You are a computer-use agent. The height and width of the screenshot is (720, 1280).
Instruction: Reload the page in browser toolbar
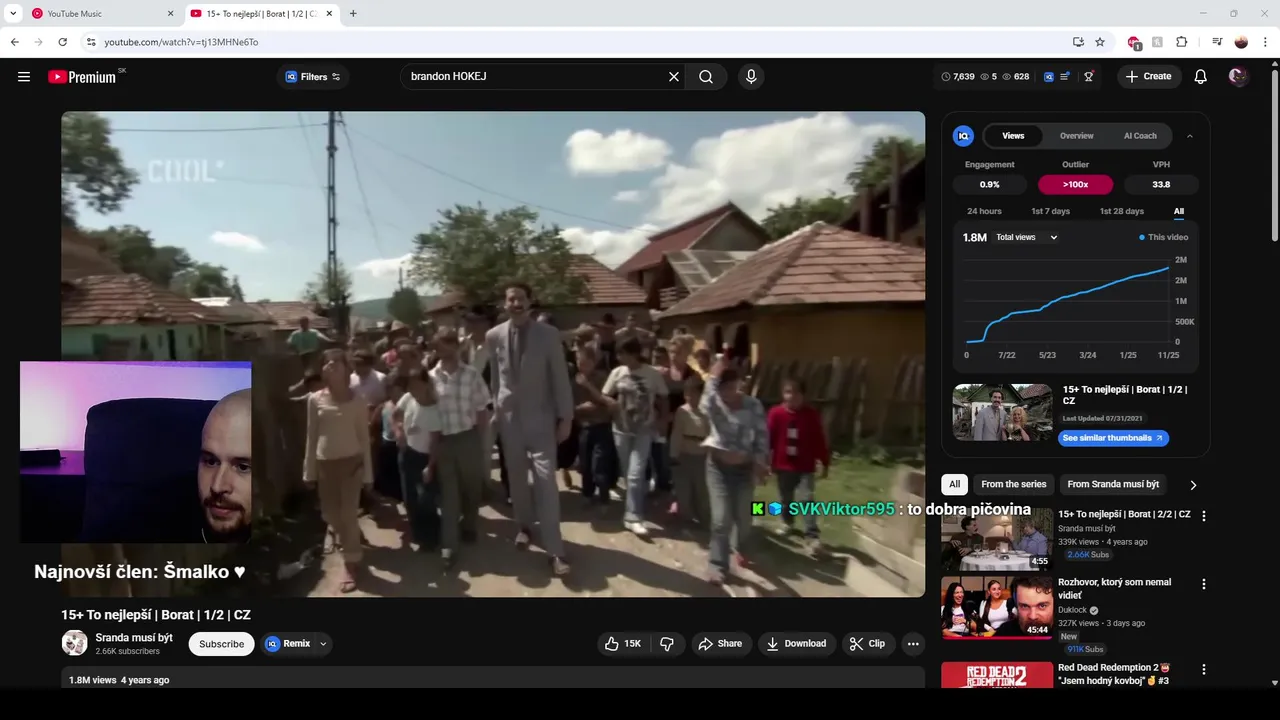point(62,42)
